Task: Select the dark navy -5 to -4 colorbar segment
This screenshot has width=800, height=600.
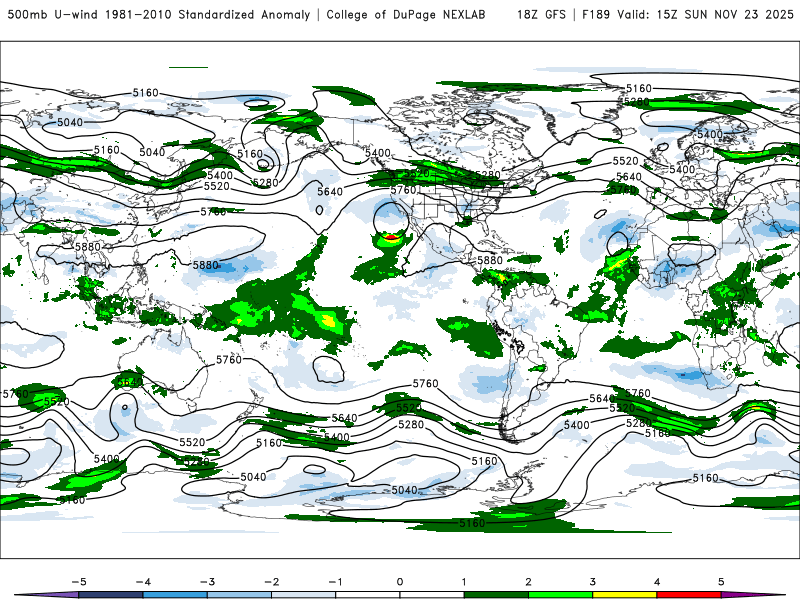Action: (x=111, y=595)
